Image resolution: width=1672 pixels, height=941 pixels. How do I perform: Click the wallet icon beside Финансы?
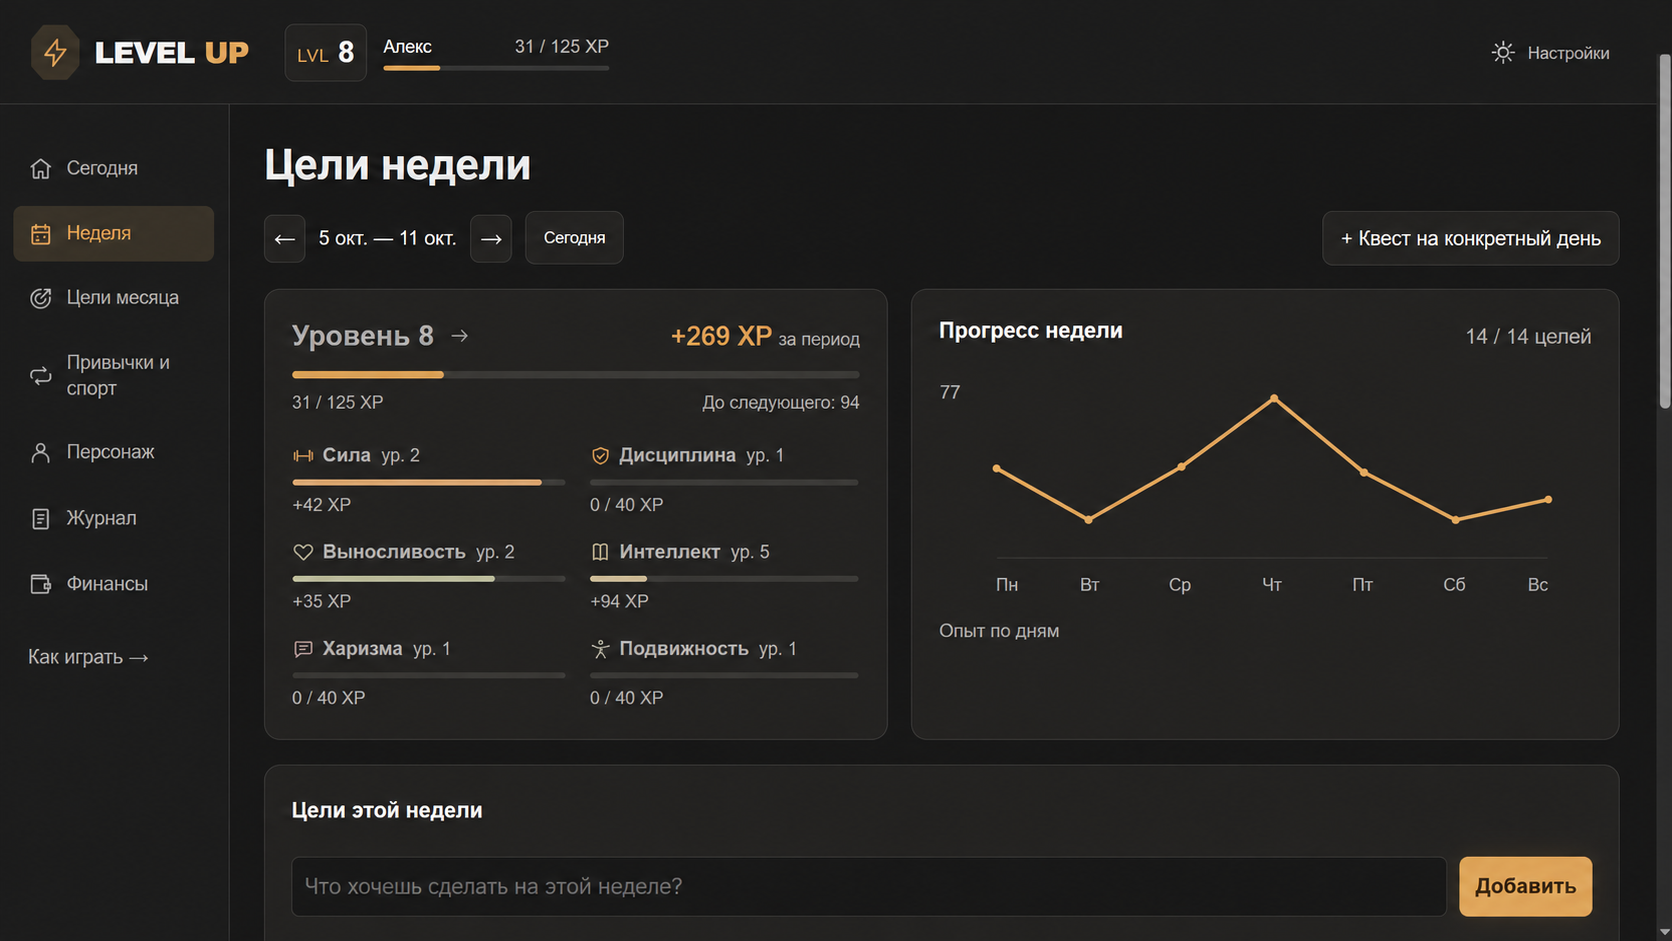[40, 584]
